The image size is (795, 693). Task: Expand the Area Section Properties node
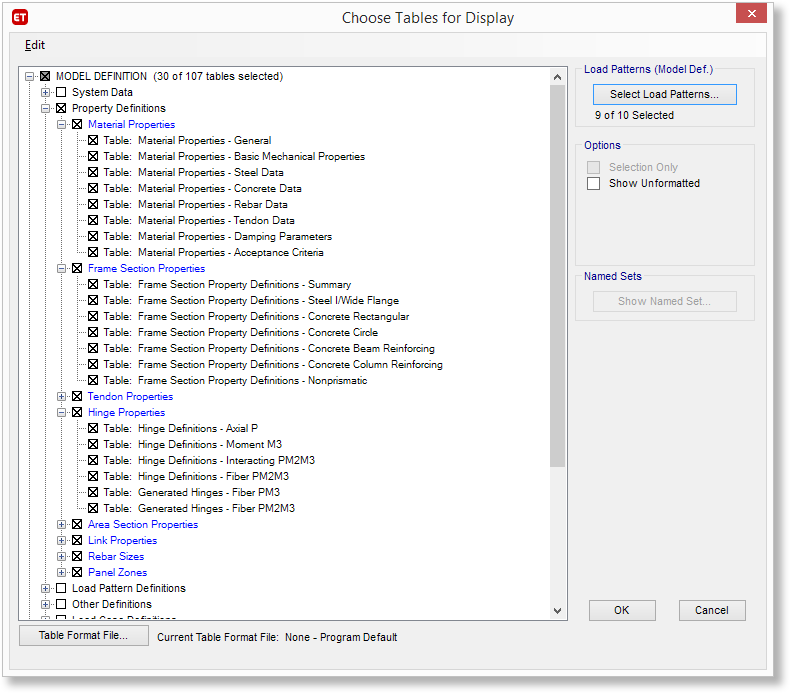61,524
